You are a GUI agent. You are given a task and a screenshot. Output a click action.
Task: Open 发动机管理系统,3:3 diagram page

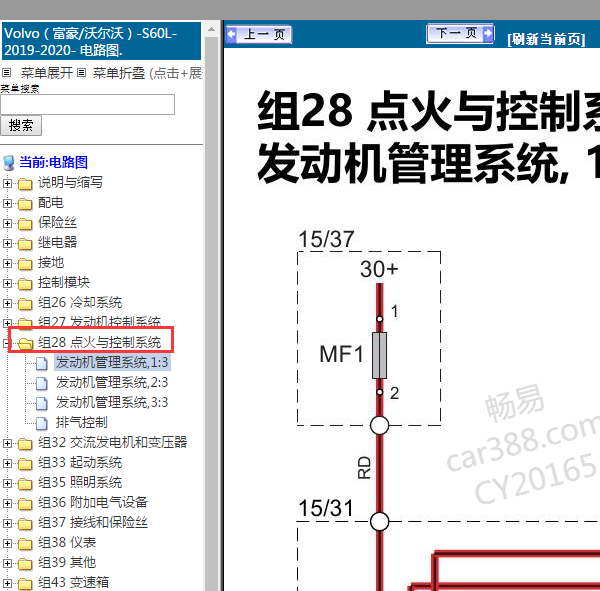click(112, 402)
